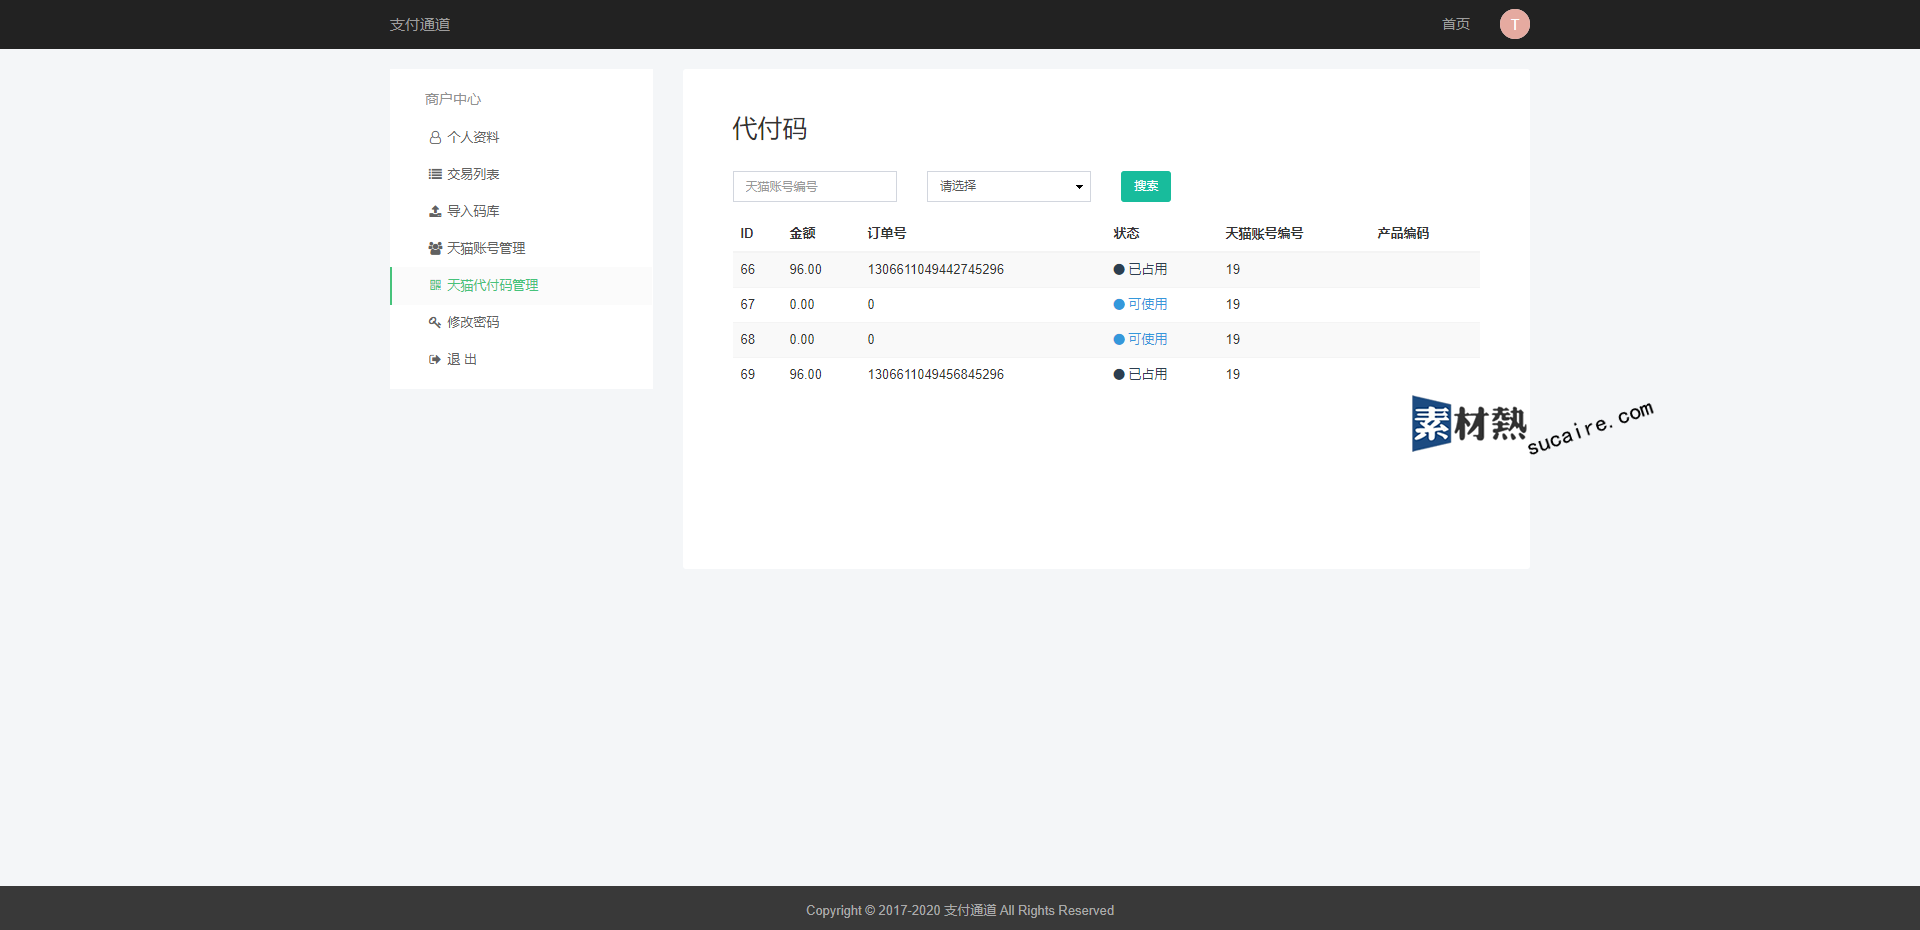Click ID cell 69
1920x930 pixels.
point(747,374)
